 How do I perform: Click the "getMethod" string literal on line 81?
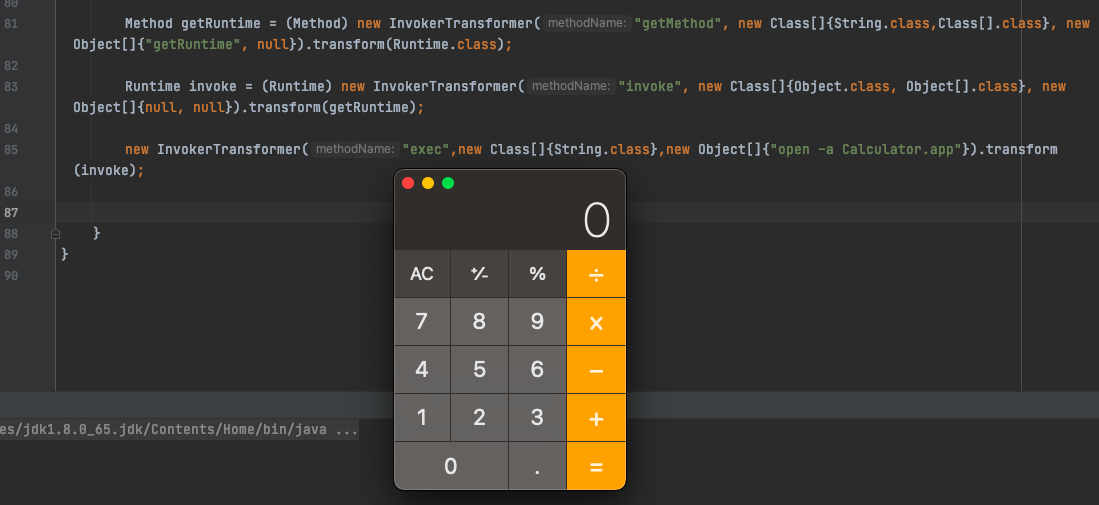pyautogui.click(x=678, y=24)
